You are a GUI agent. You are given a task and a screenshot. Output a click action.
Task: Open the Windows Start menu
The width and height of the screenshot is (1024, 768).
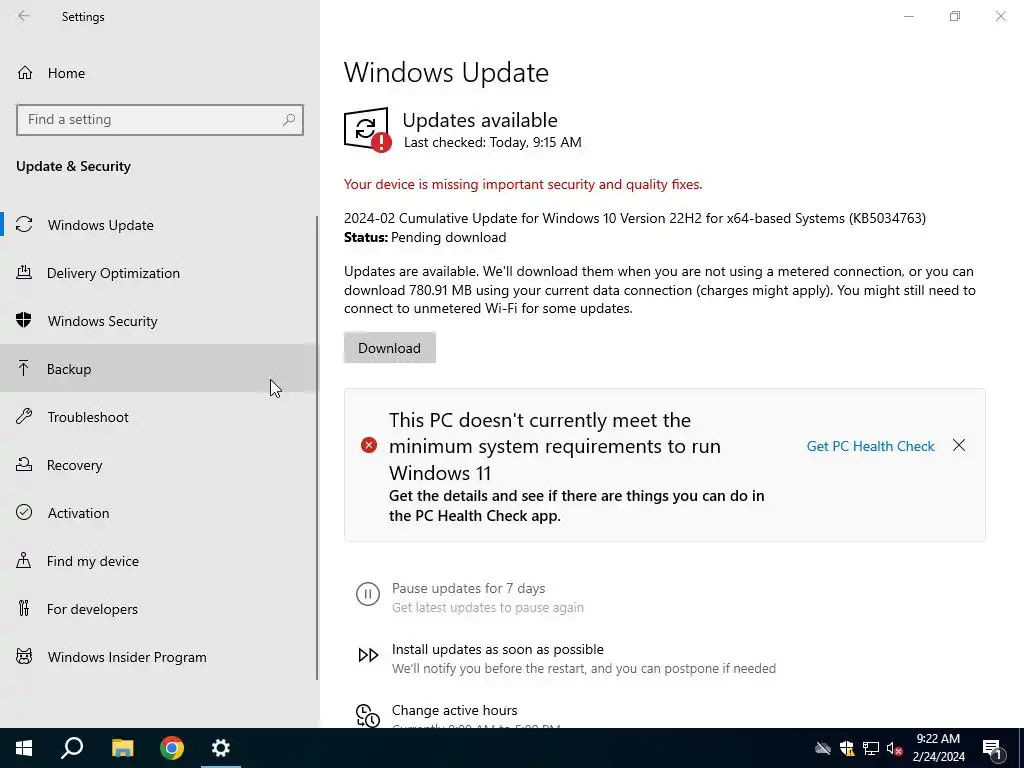click(x=24, y=748)
